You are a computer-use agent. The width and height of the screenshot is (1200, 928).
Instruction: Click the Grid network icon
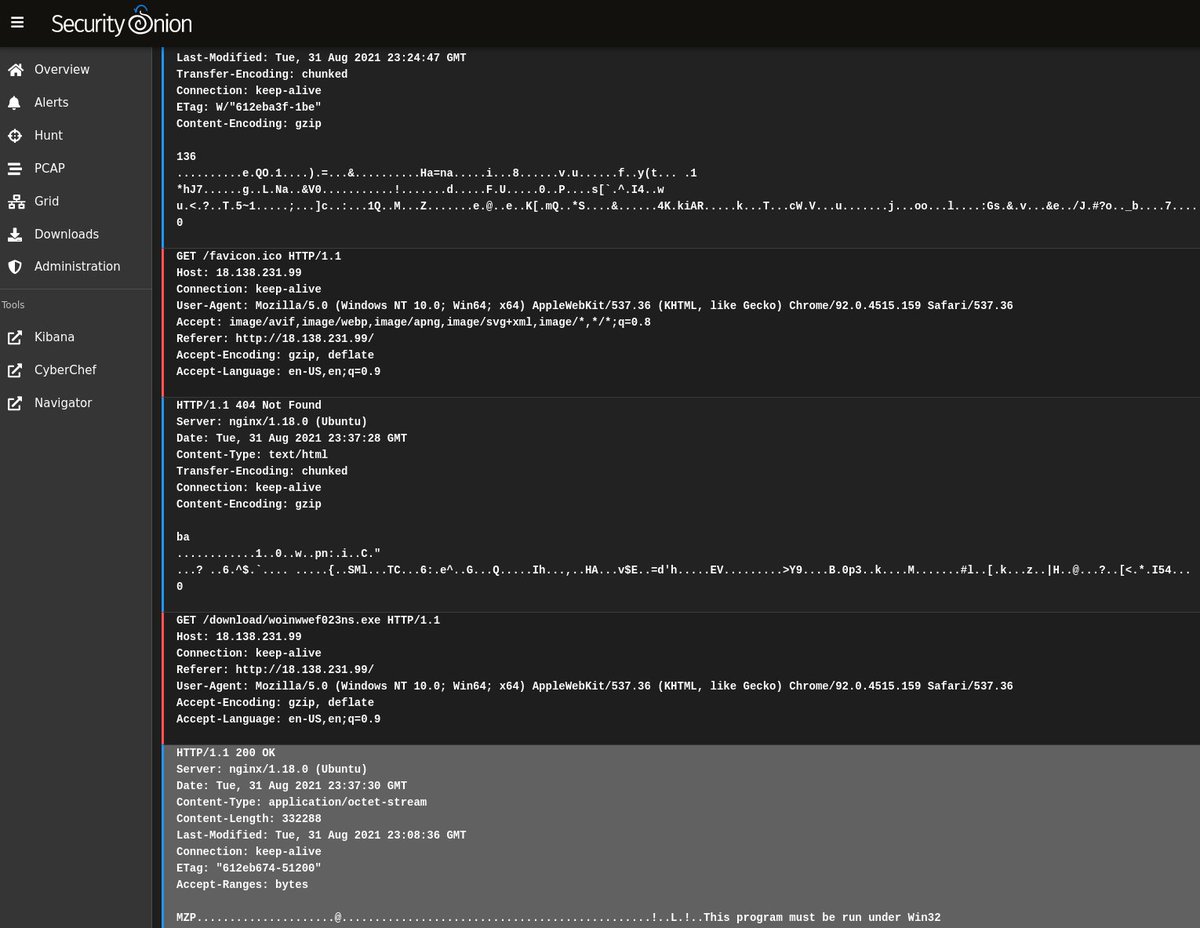(x=15, y=202)
